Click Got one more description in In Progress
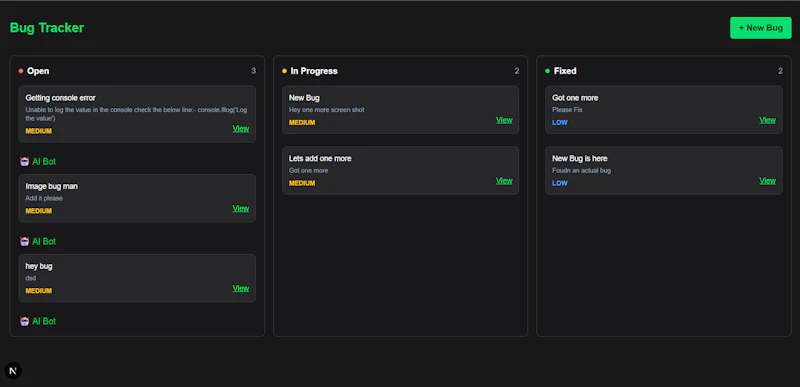The width and height of the screenshot is (800, 387). pyautogui.click(x=308, y=170)
